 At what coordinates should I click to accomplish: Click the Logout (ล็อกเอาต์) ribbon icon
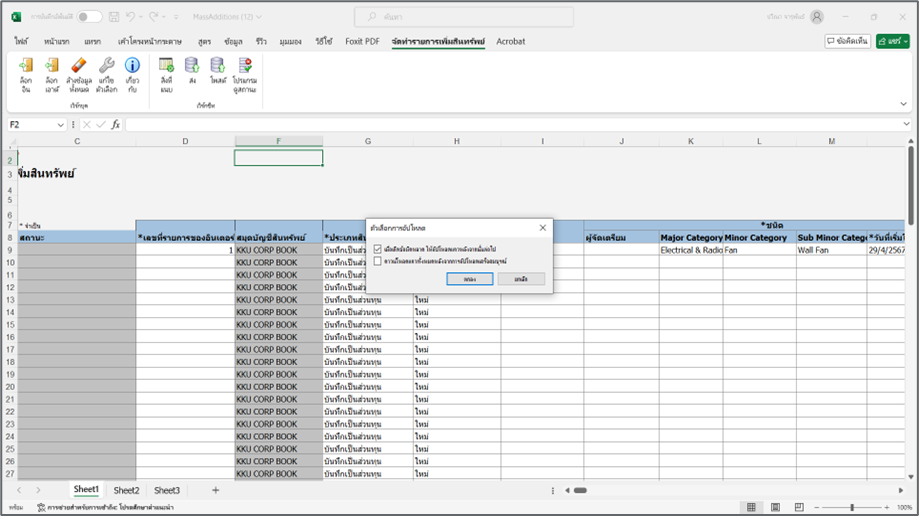[x=51, y=67]
